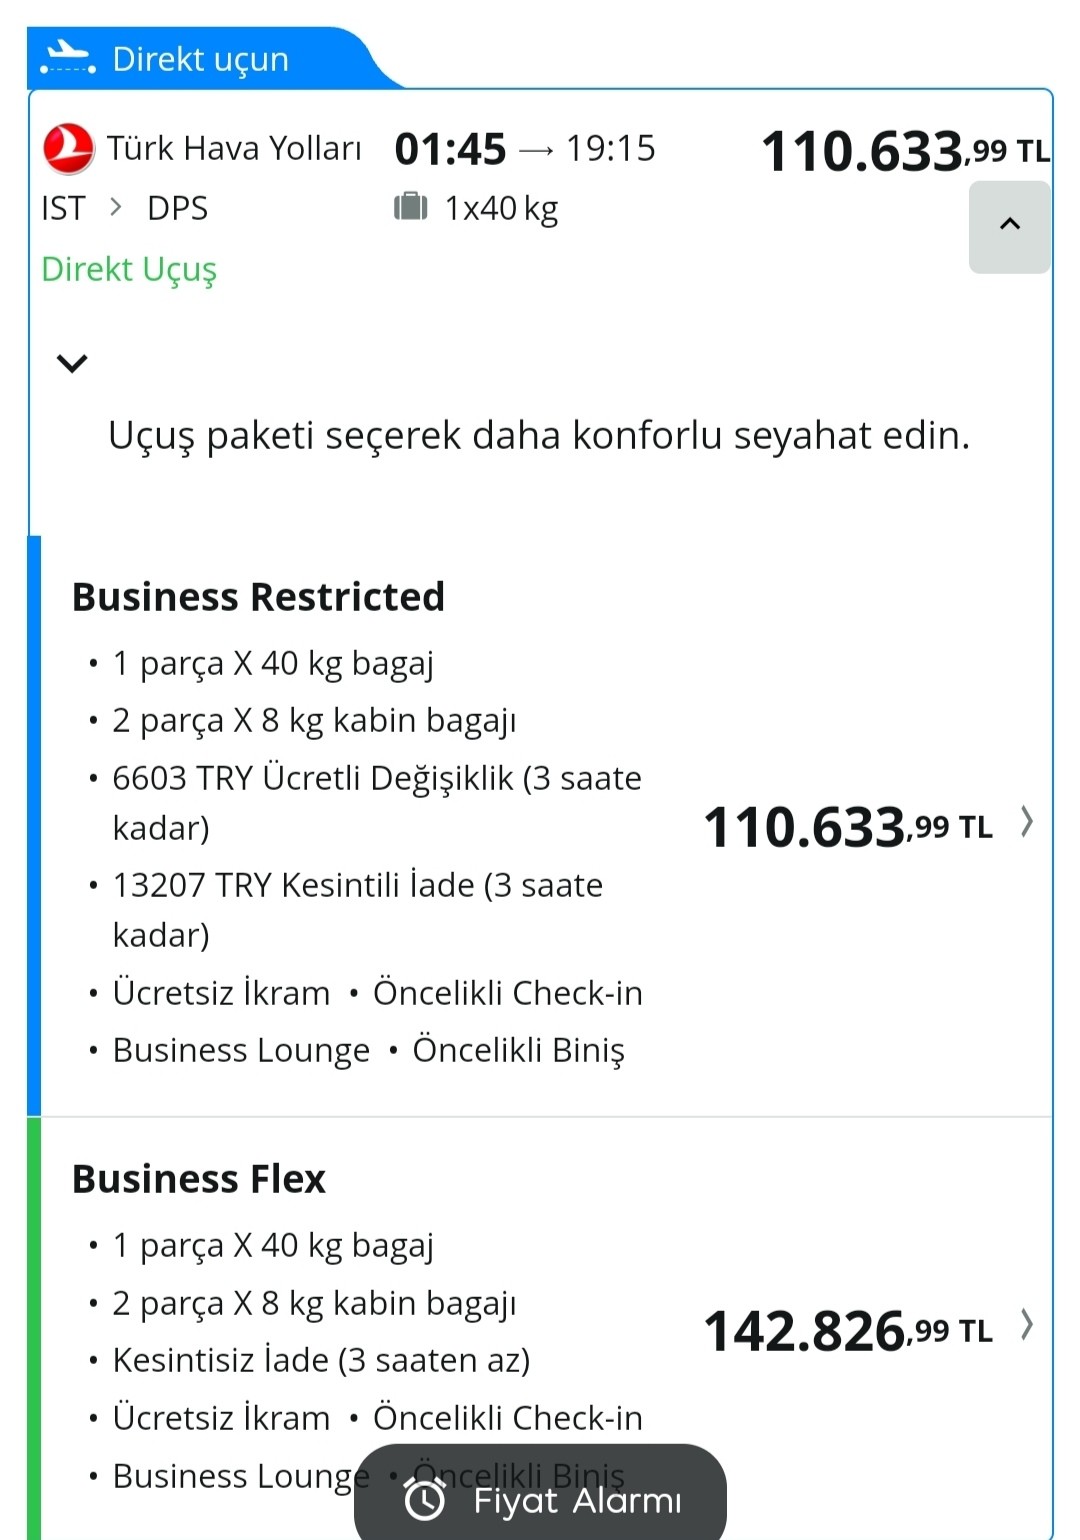Click the total price in flight header
Image resolution: width=1080 pixels, height=1540 pixels.
[905, 151]
